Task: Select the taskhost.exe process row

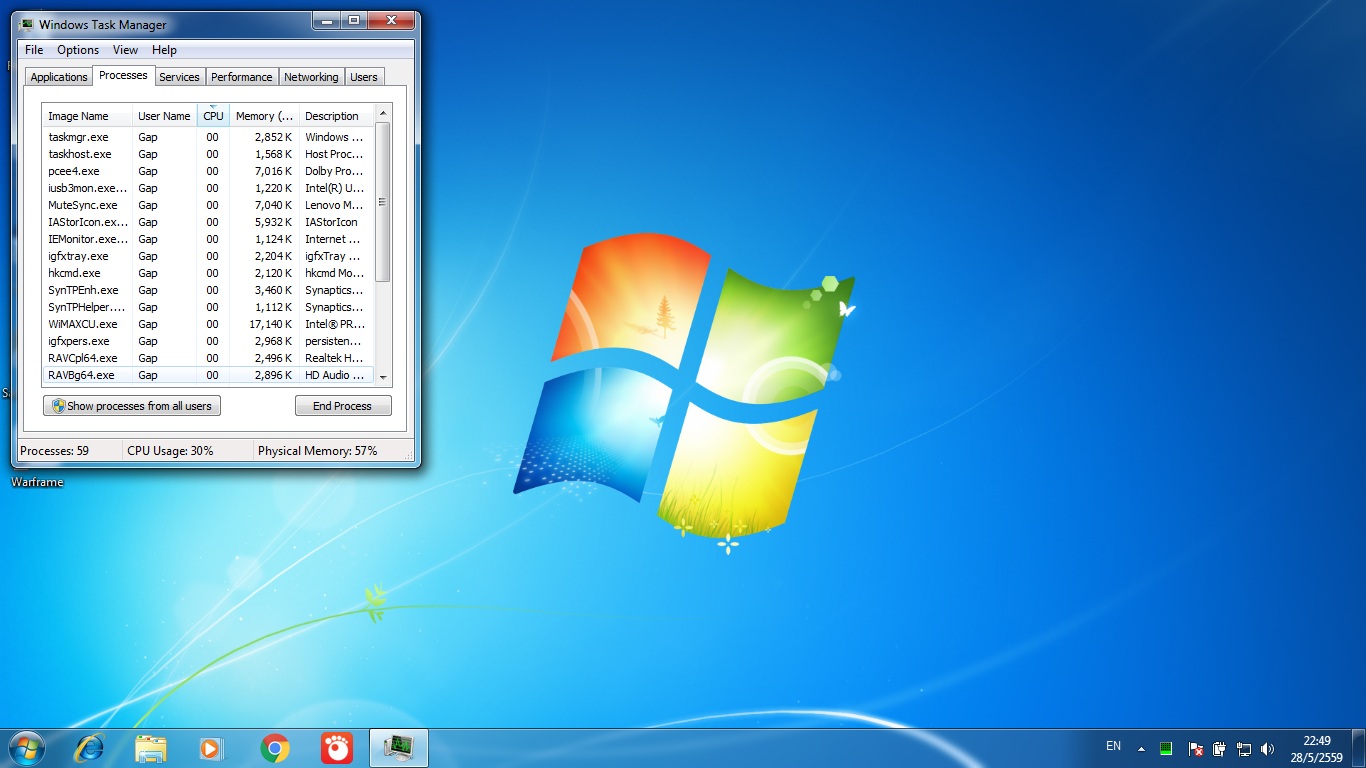Action: click(208, 154)
